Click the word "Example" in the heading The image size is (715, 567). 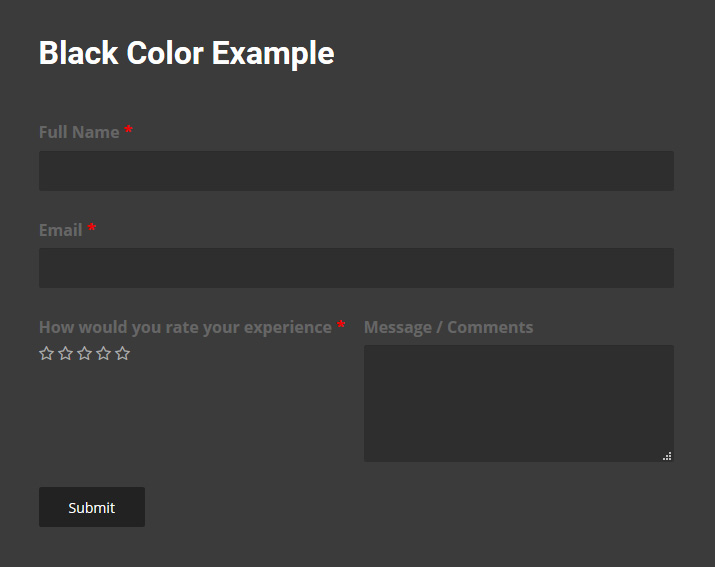click(x=273, y=53)
